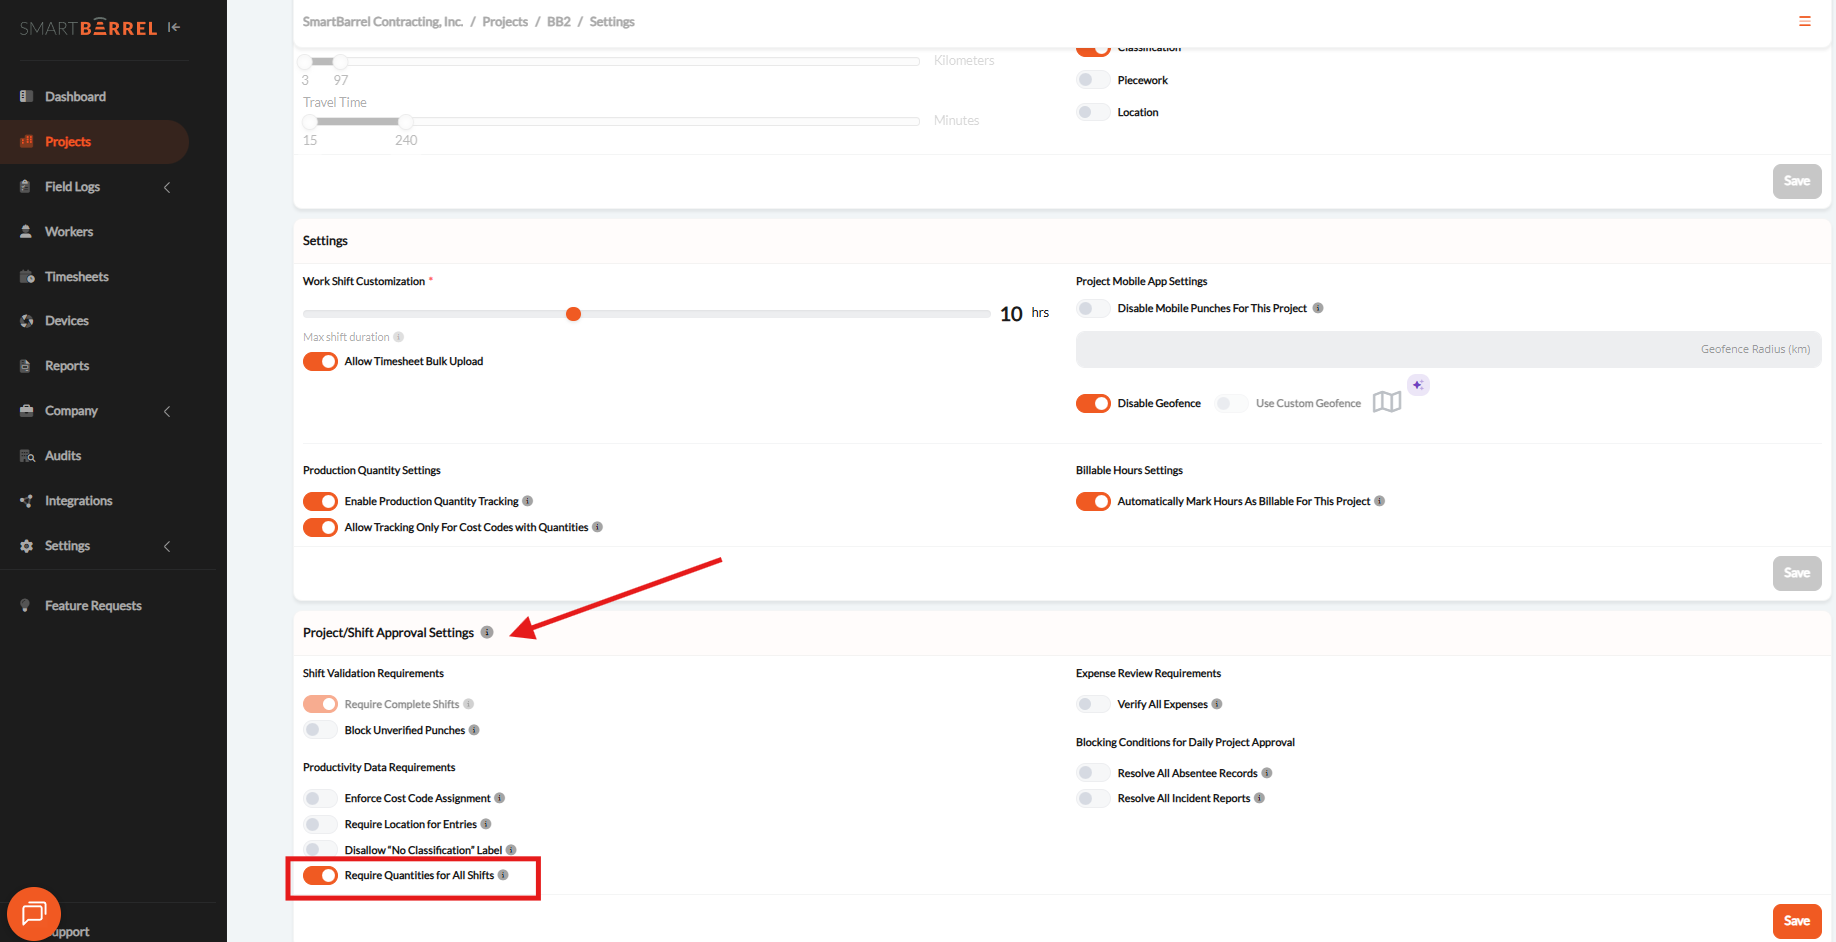Collapse sidebar using arrow icon beside logo
The image size is (1836, 942).
click(x=174, y=28)
